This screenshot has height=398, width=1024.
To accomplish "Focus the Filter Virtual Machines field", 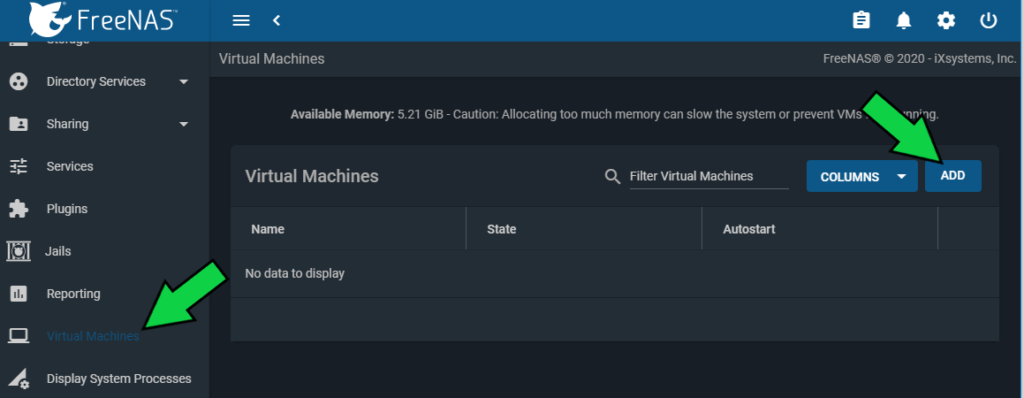I will click(x=709, y=176).
